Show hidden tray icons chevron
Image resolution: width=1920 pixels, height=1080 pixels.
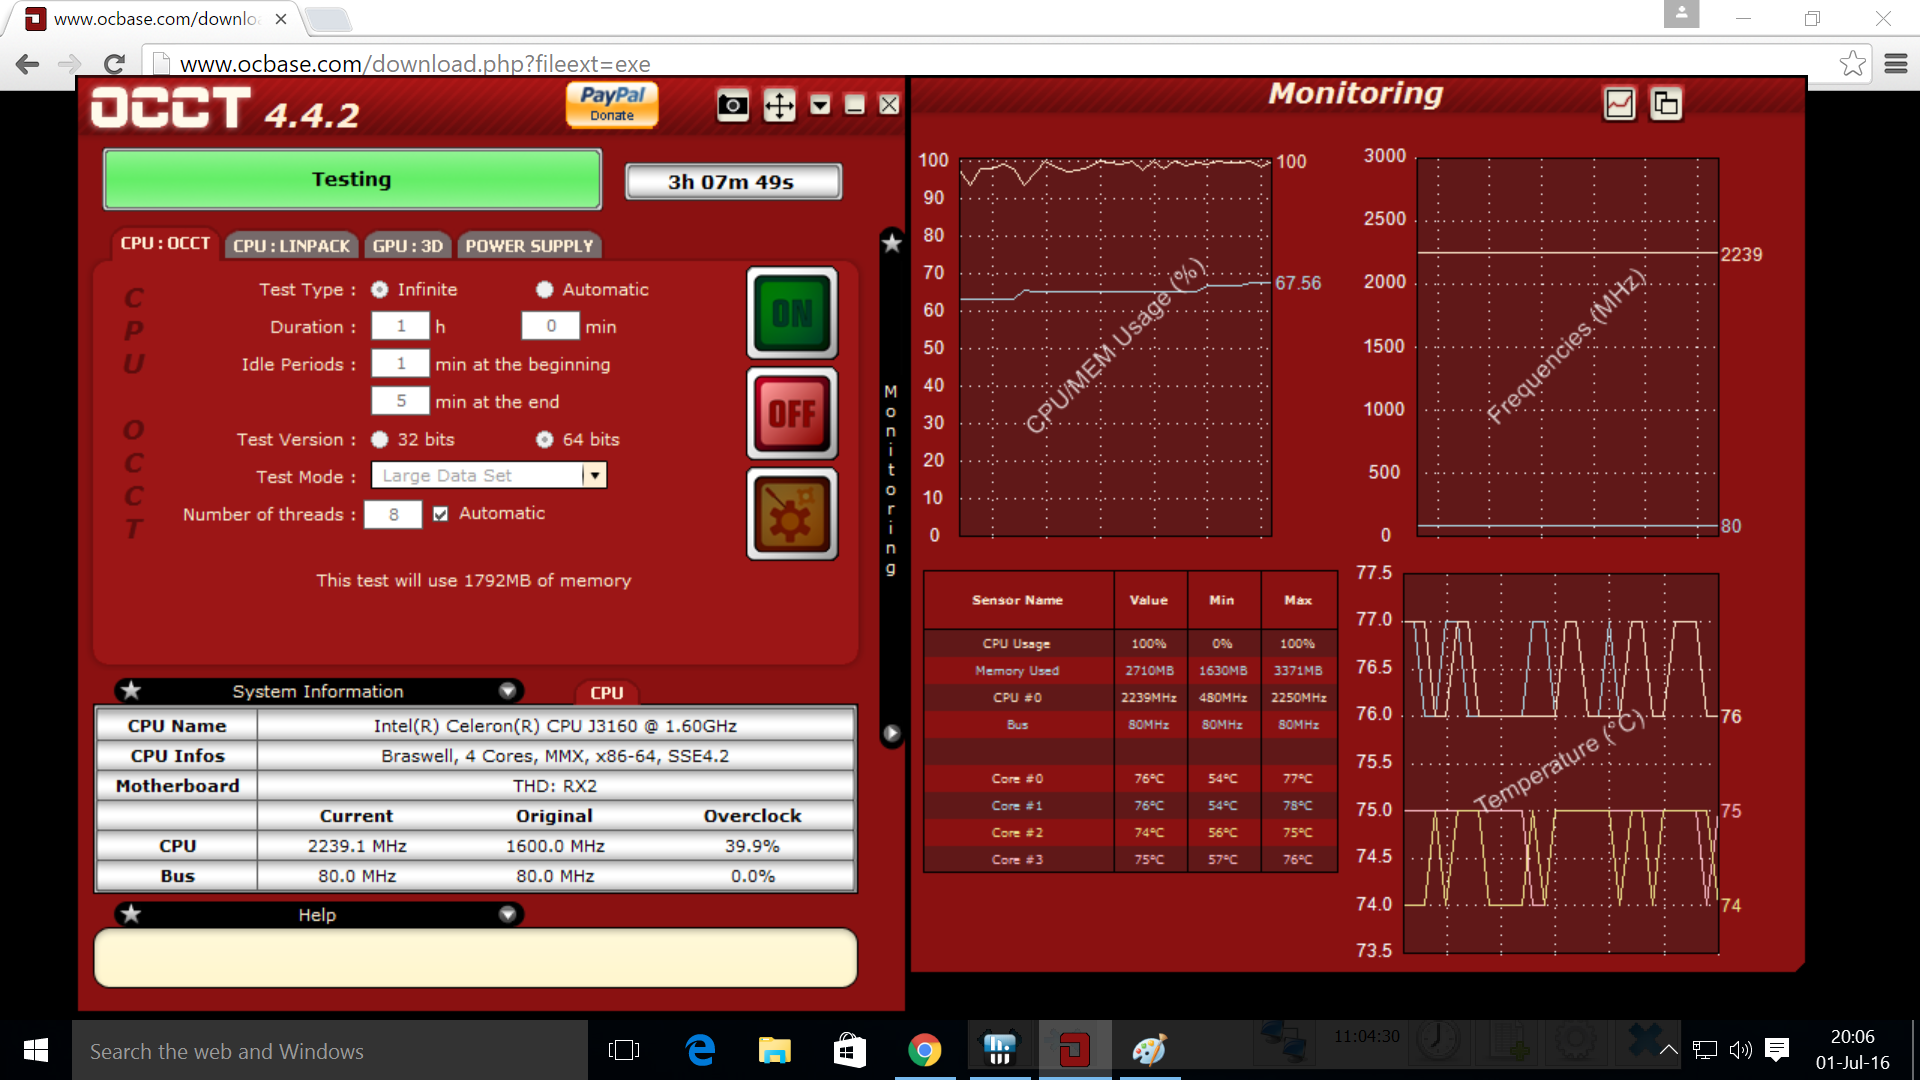1668,1050
